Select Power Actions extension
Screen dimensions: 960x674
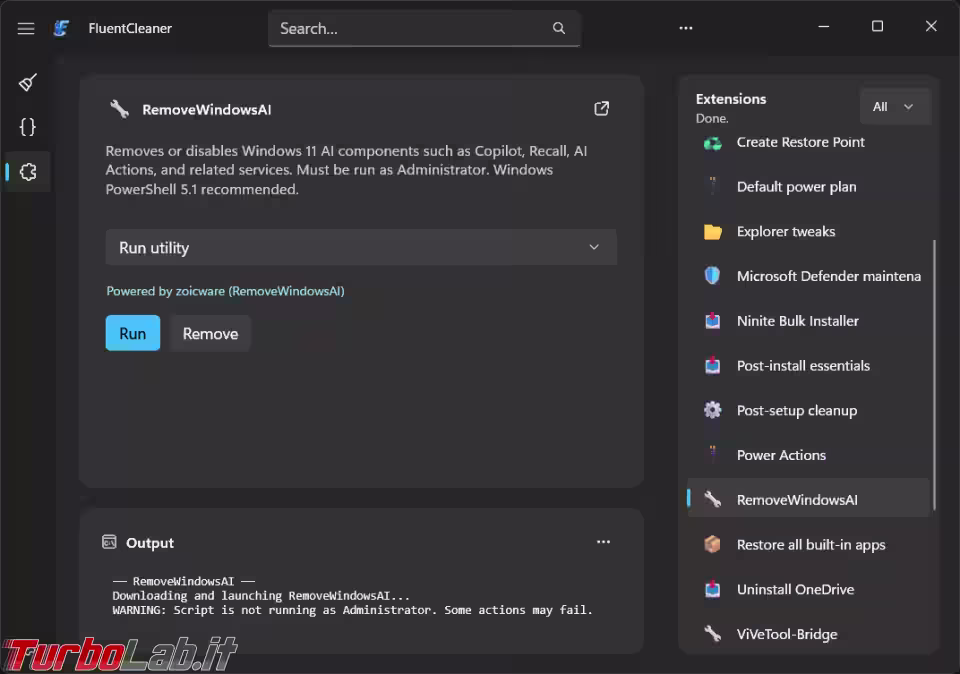pos(809,455)
